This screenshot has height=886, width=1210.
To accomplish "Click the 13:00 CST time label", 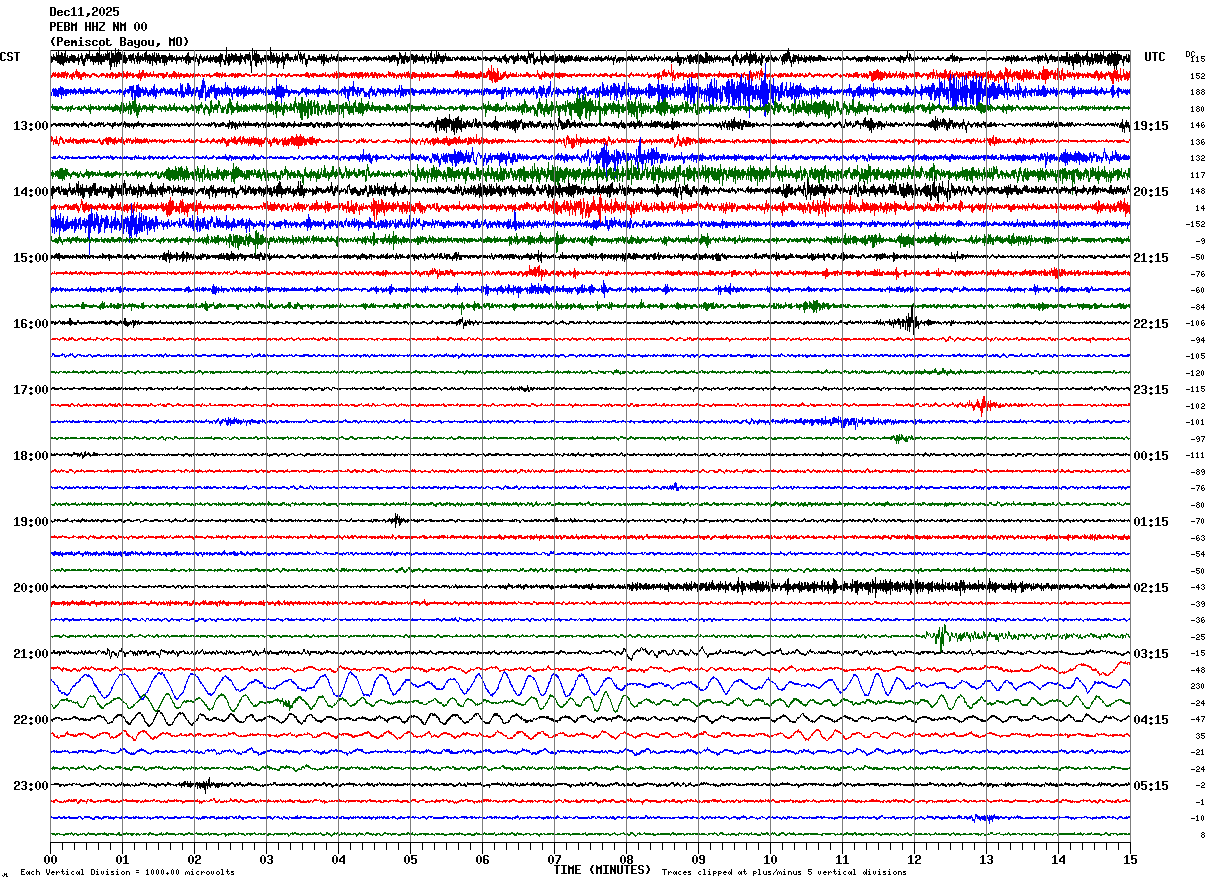I will (x=31, y=126).
